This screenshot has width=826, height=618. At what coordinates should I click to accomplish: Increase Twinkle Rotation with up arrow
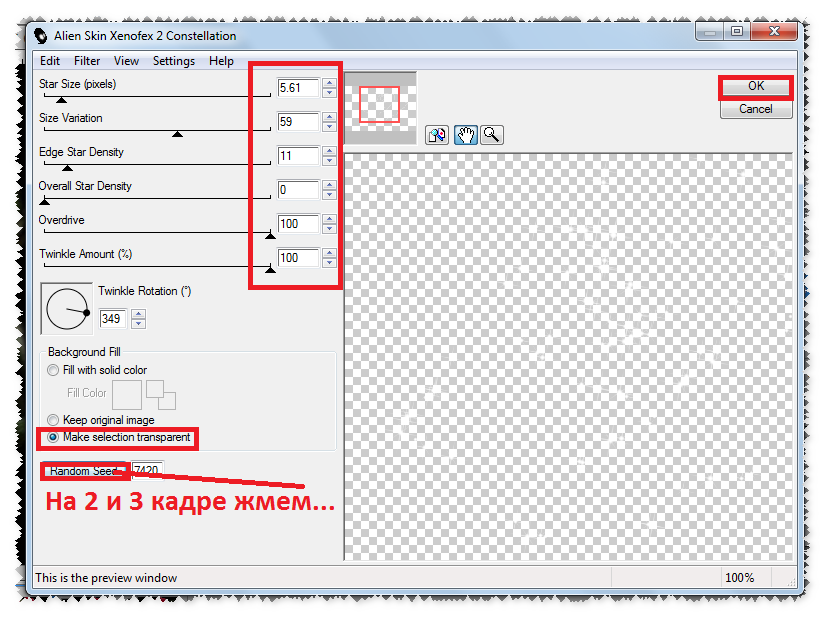click(138, 314)
